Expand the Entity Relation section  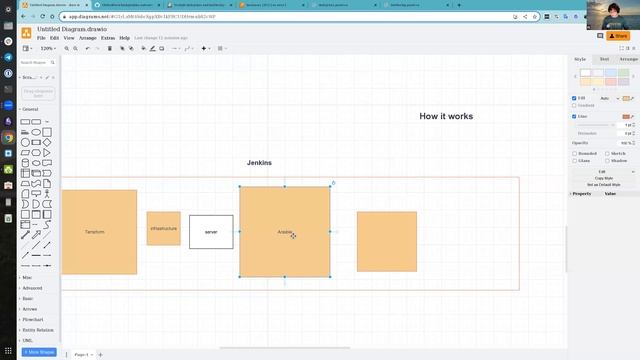pos(37,330)
